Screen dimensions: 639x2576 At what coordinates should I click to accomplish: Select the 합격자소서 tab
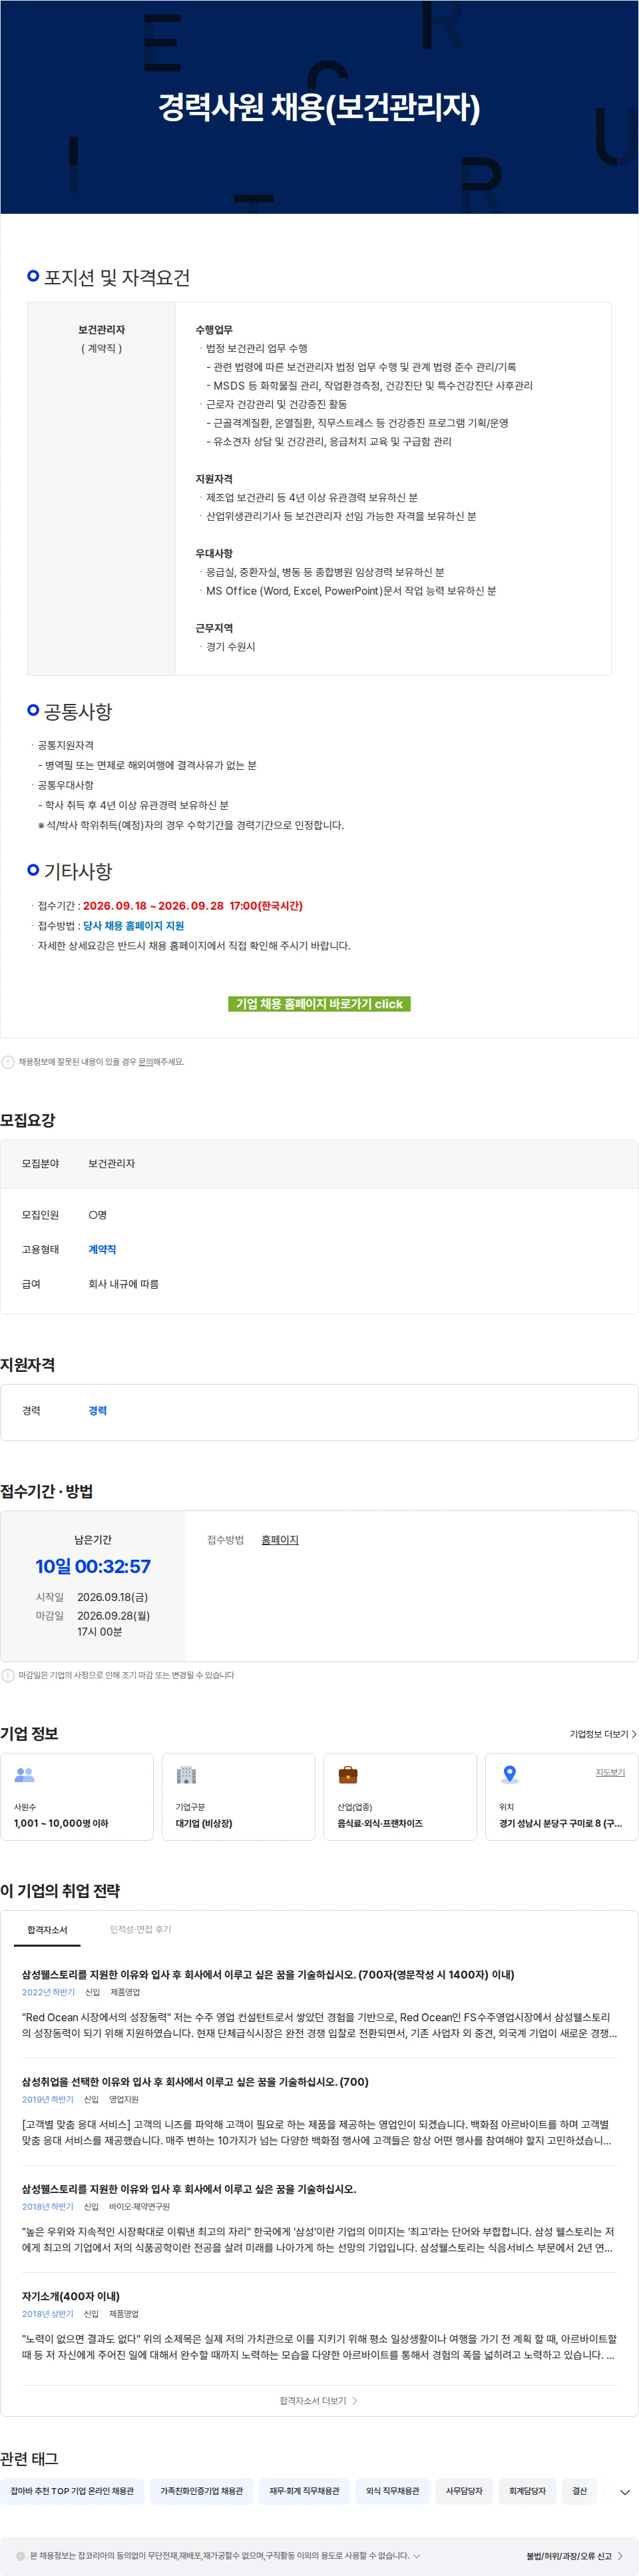point(47,1930)
